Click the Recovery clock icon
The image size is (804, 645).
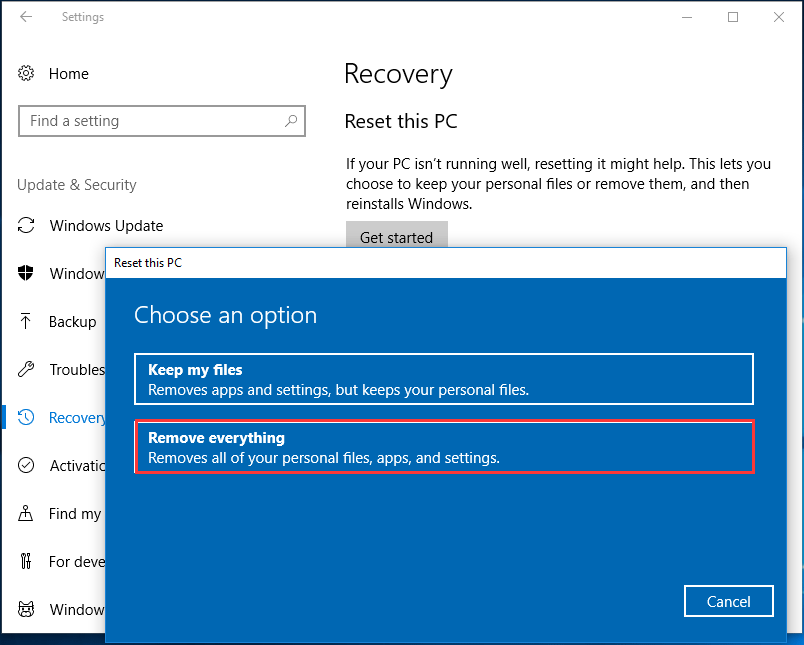pos(26,417)
